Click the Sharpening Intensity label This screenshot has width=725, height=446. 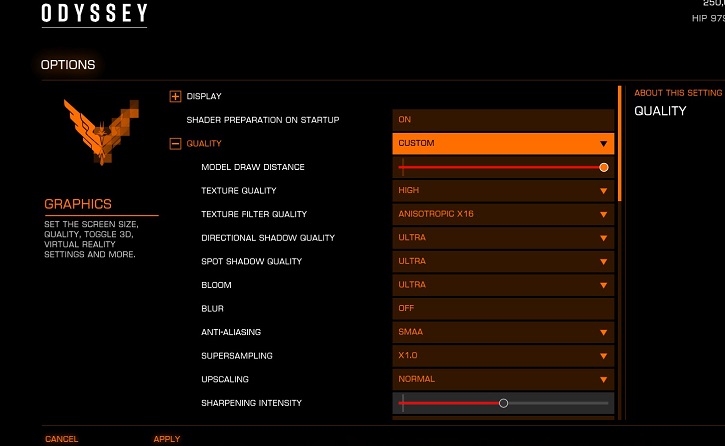pos(252,403)
